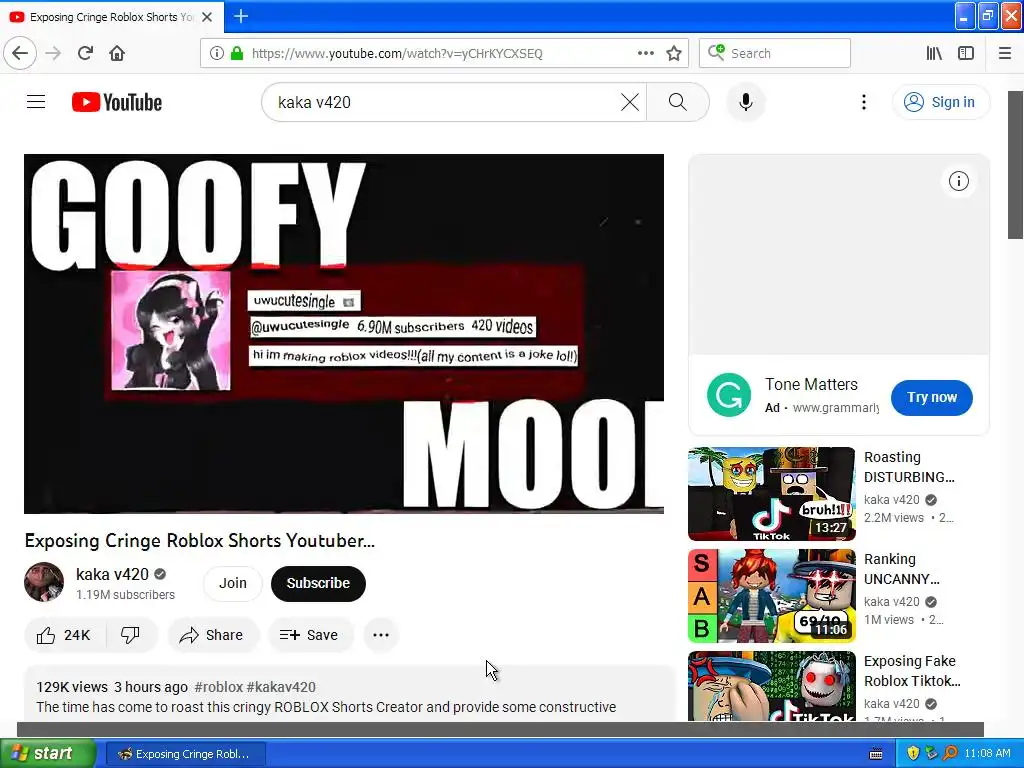The image size is (1024, 768).
Task: Click Grammarly logo in Tone Matters ad
Action: (729, 394)
